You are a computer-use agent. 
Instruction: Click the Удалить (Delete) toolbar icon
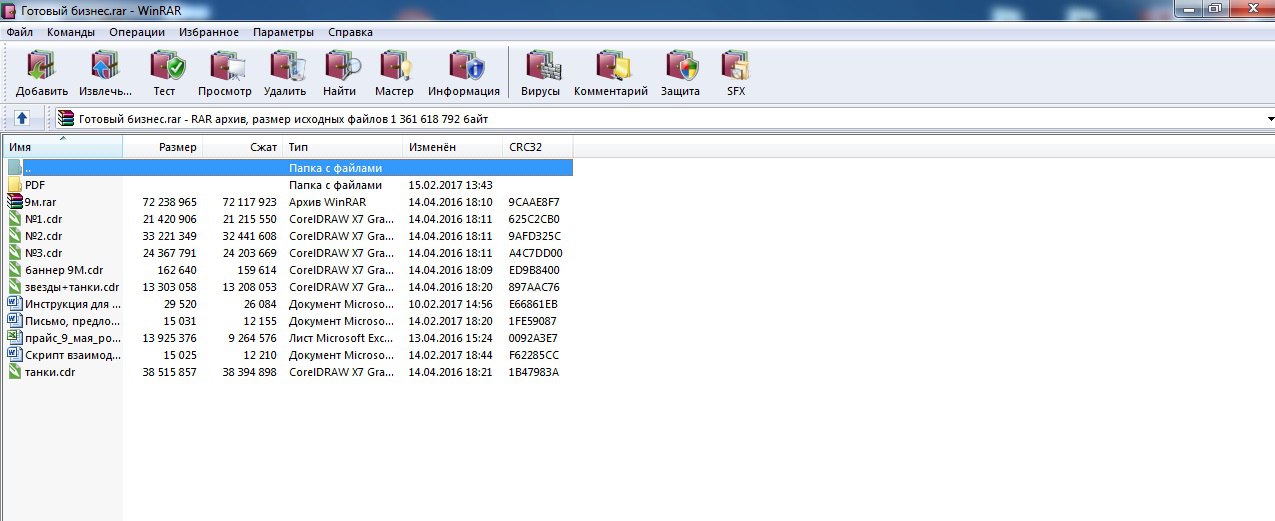point(285,67)
